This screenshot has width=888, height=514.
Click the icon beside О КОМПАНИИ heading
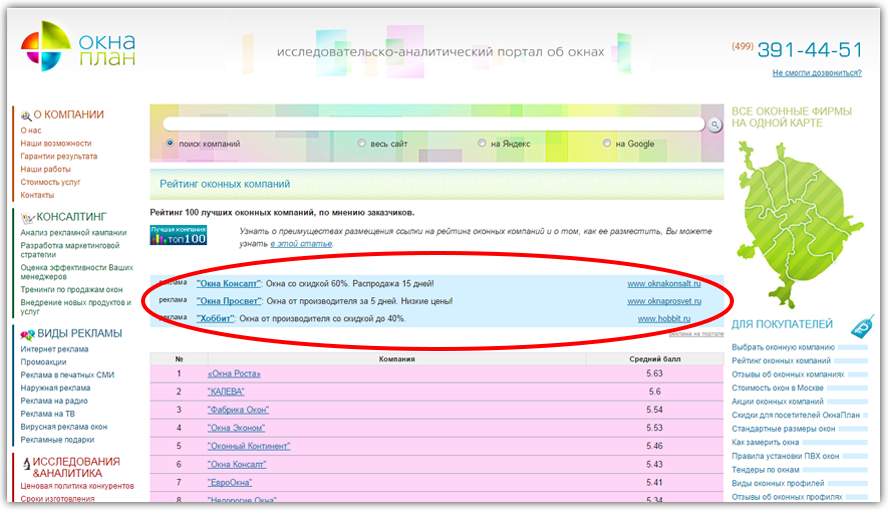[x=25, y=116]
